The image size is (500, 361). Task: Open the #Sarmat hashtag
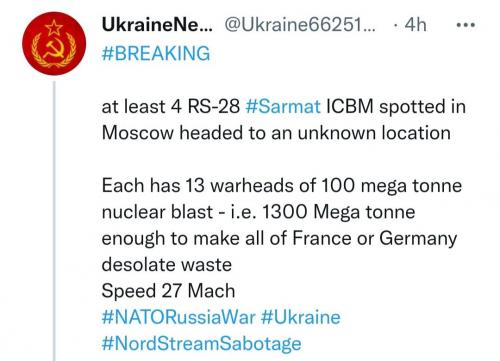[x=283, y=107]
